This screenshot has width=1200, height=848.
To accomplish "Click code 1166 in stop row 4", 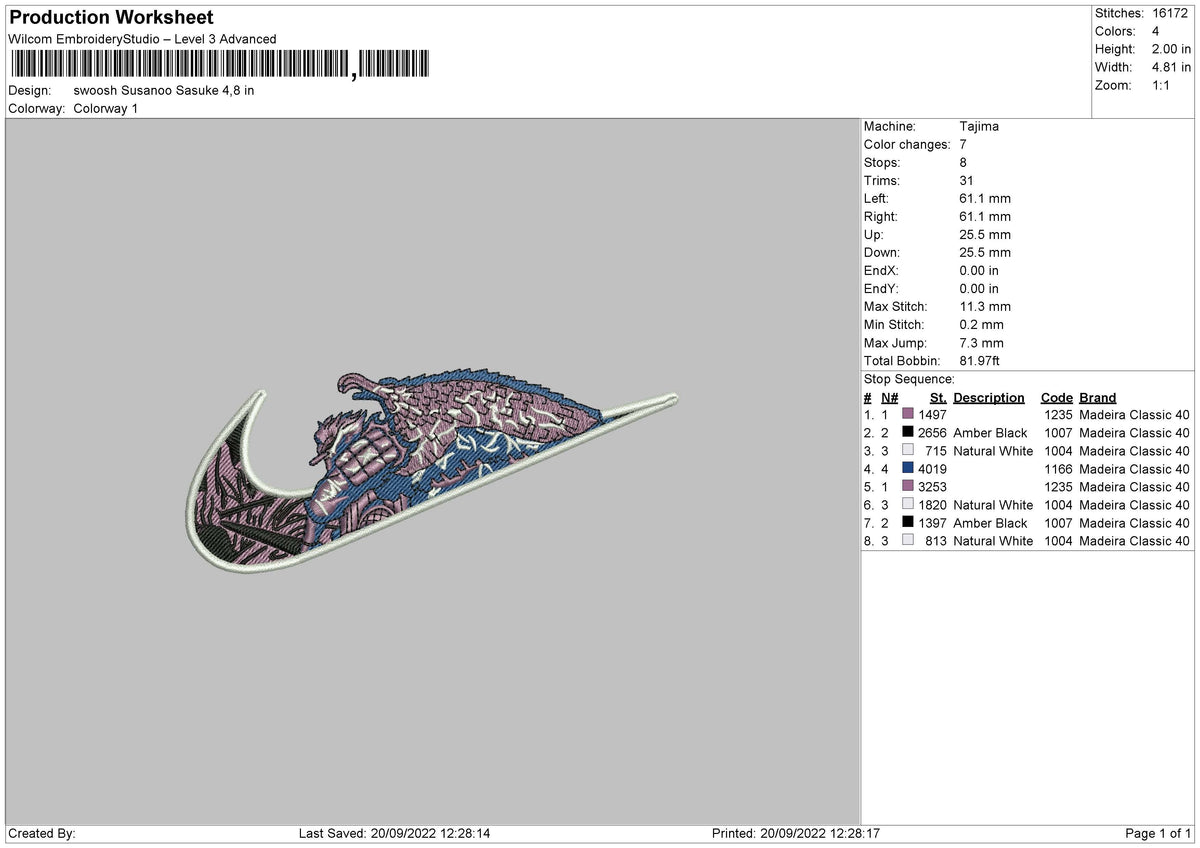I will 1056,469.
